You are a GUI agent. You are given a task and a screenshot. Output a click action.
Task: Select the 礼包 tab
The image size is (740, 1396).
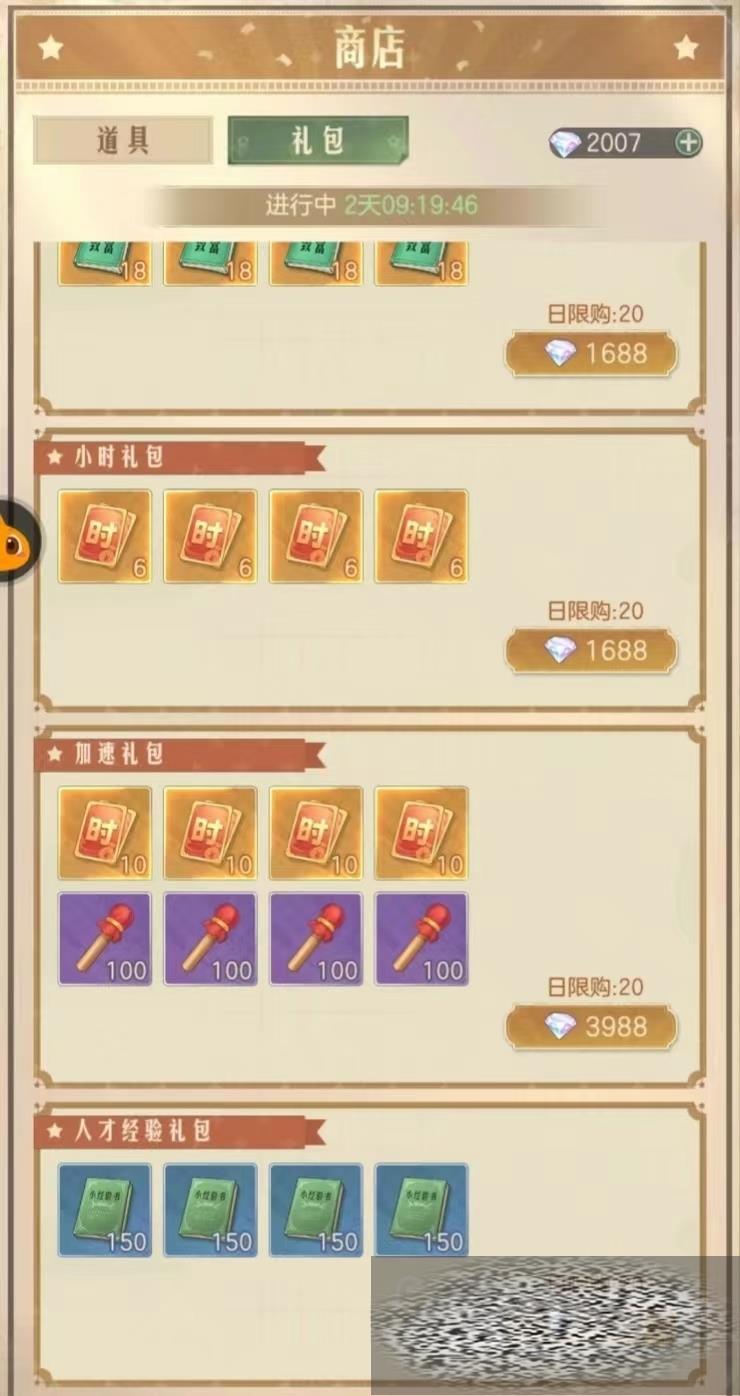318,140
